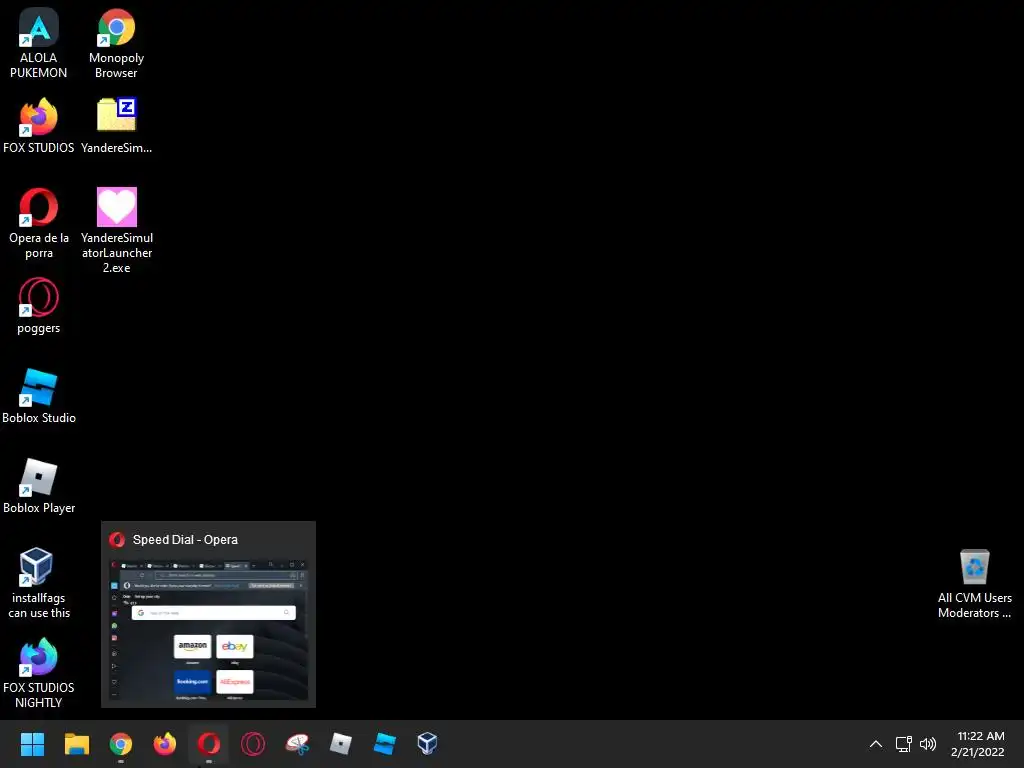
Task: Select the installfags can use this VirtualBox icon
Action: tap(39, 583)
